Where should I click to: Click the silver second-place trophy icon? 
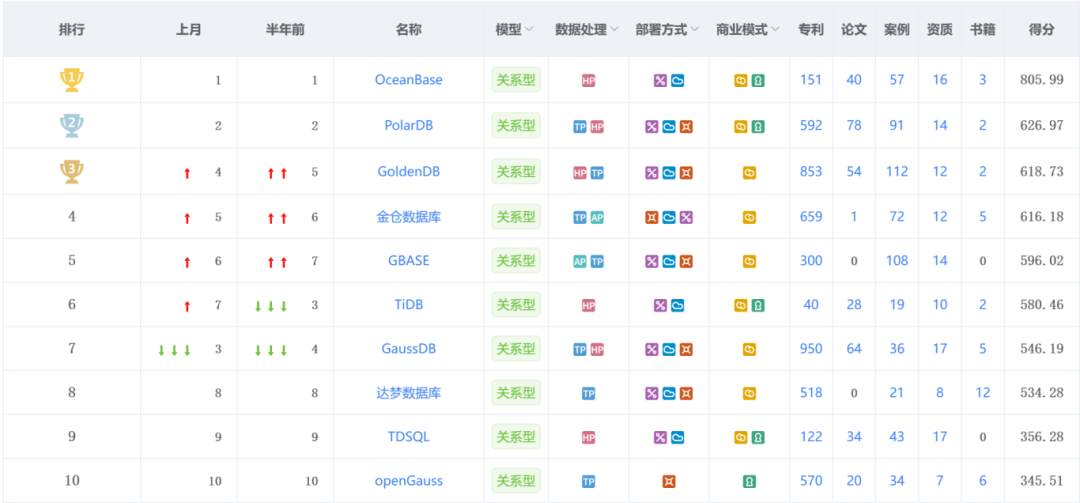click(x=72, y=125)
